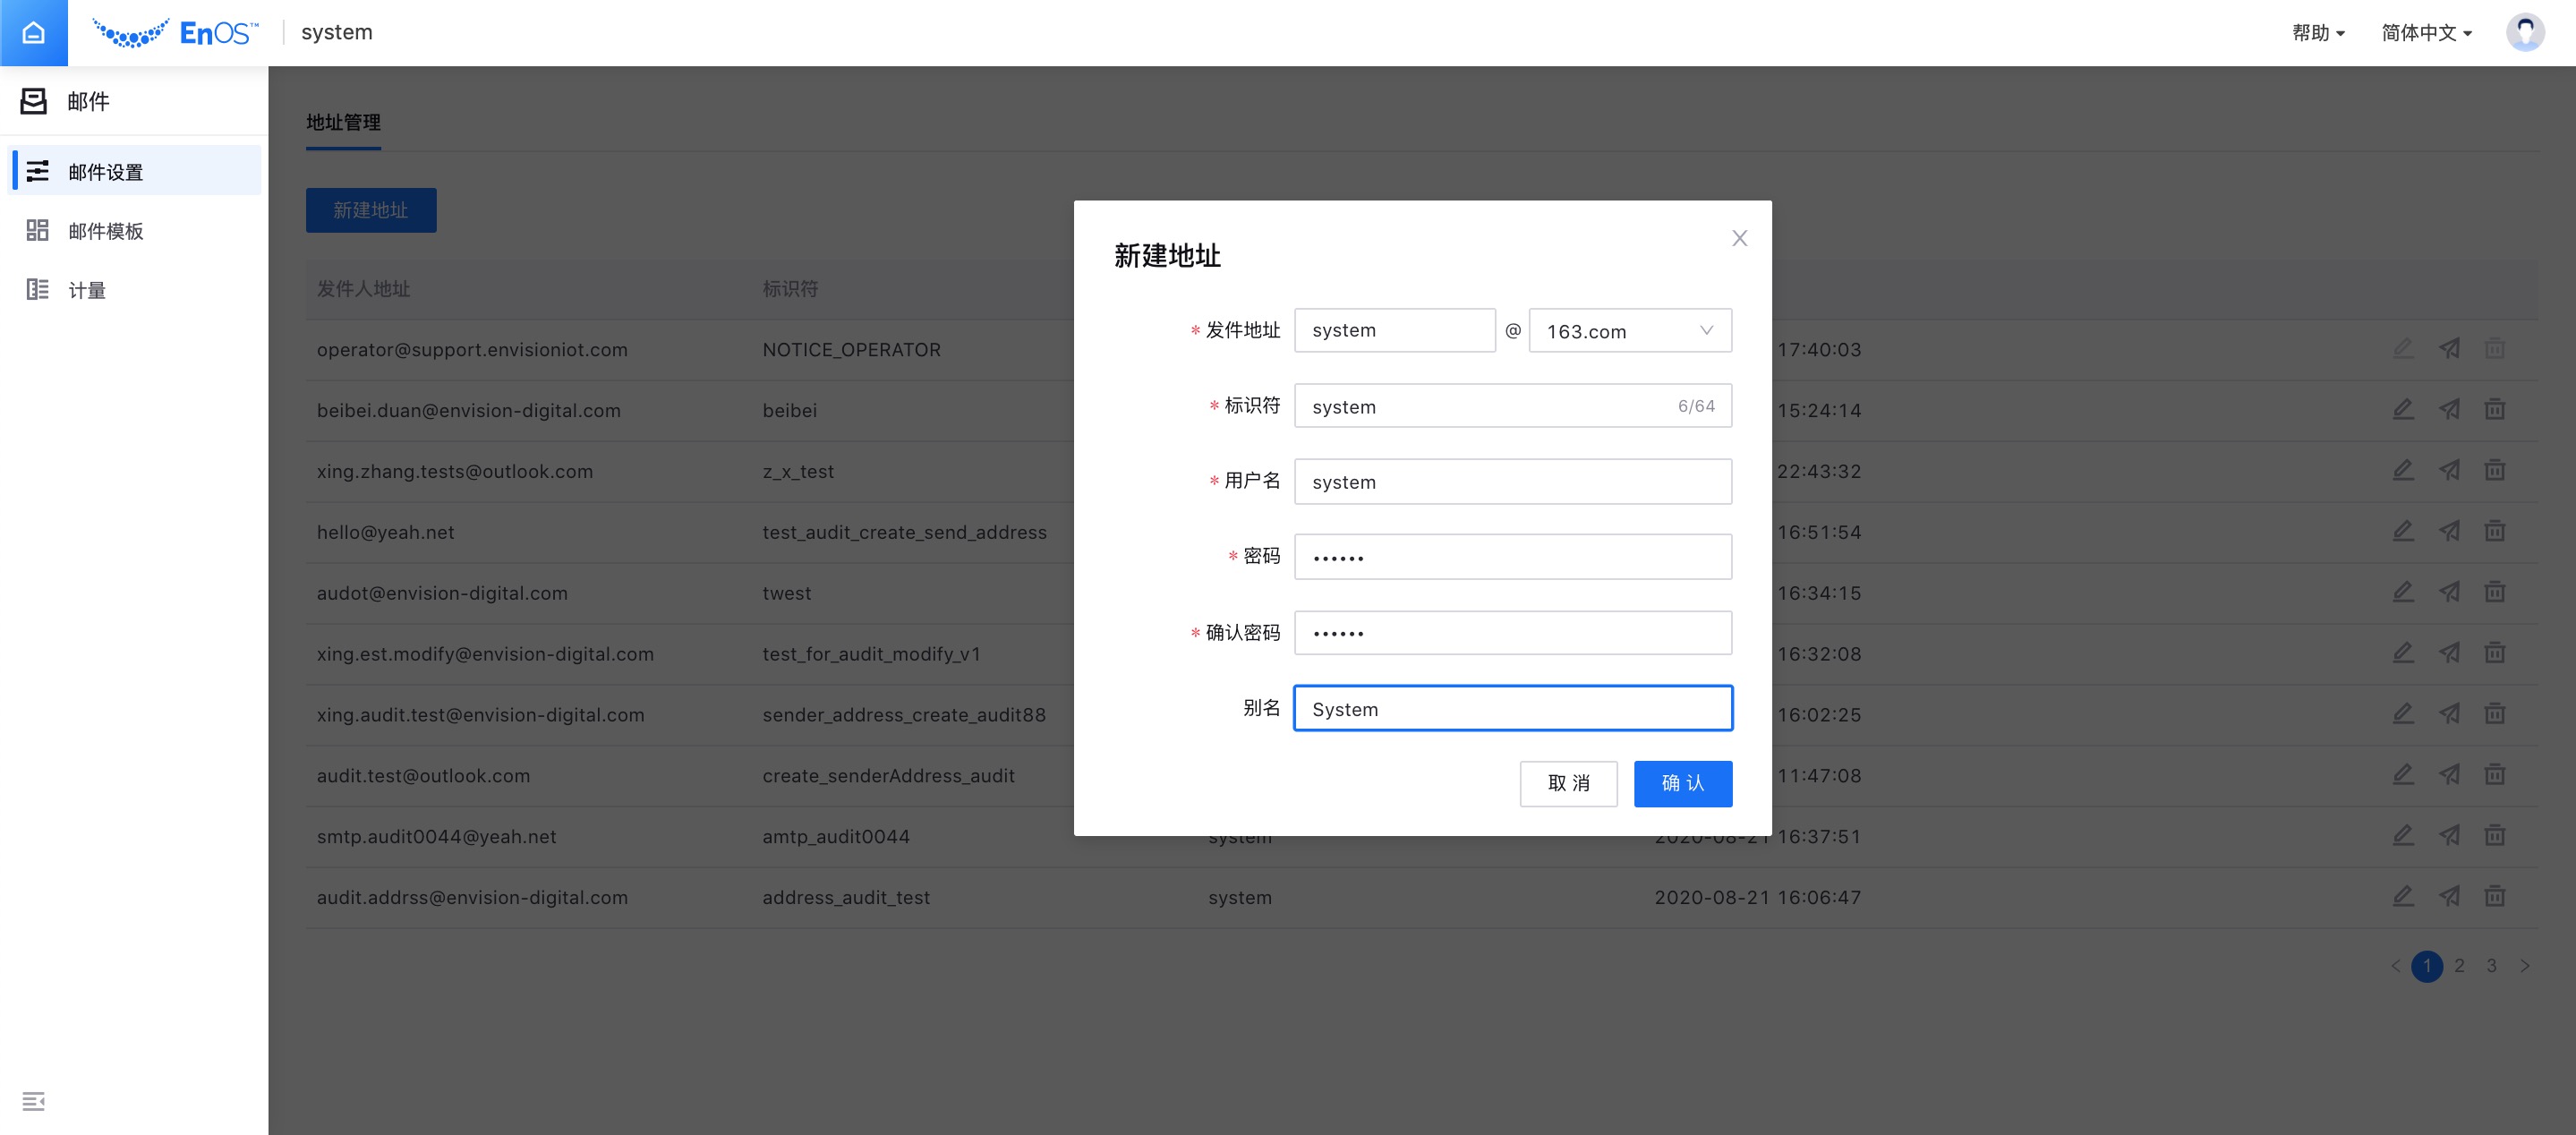The width and height of the screenshot is (2576, 1135).
Task: Click the collapse sidebar icon at bottom-left
Action: pos(35,1101)
